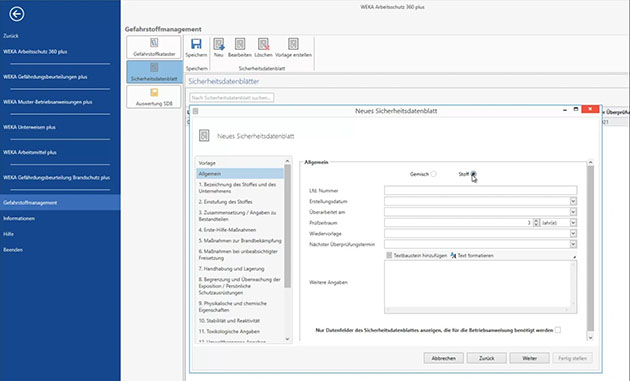The image size is (630, 381).
Task: Click the back arrow circle icon
Action: [x=16, y=14]
